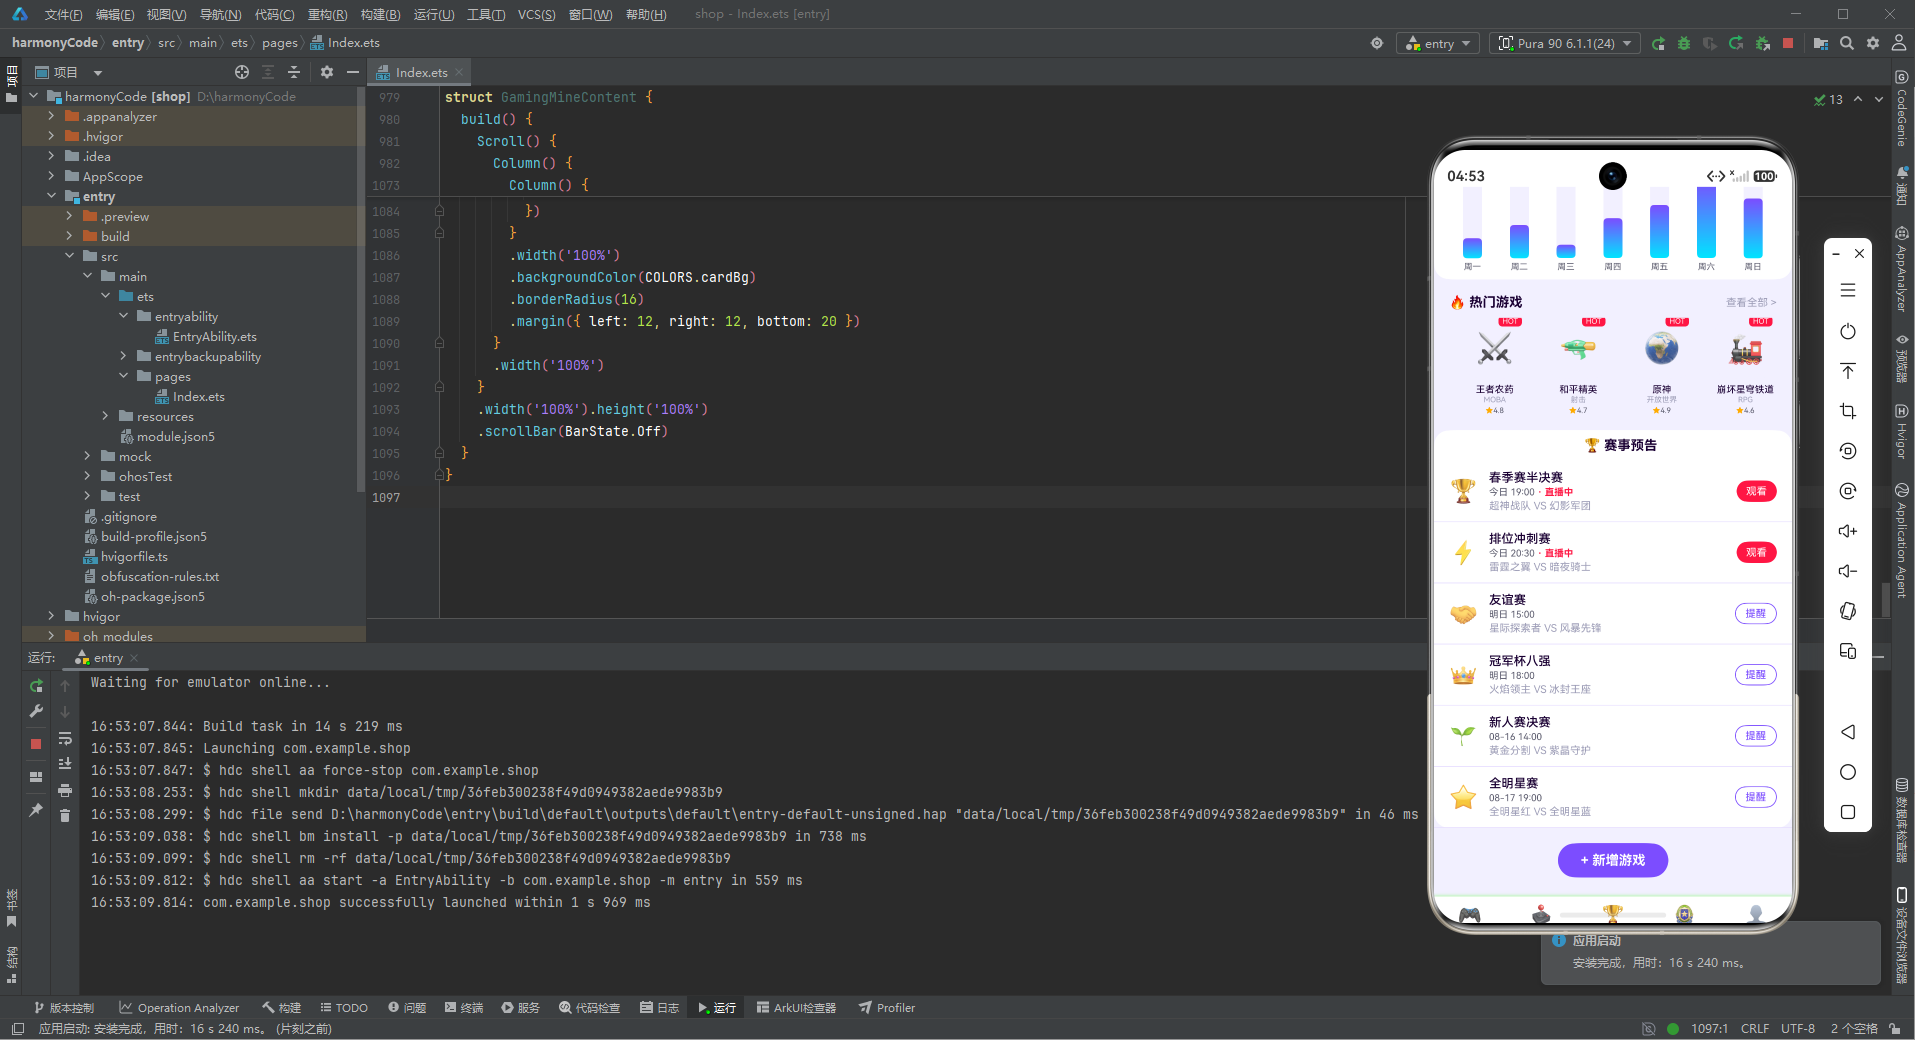Viewport: 1915px width, 1040px height.
Task: Click the project tree vertical scrollbar
Action: [361, 290]
